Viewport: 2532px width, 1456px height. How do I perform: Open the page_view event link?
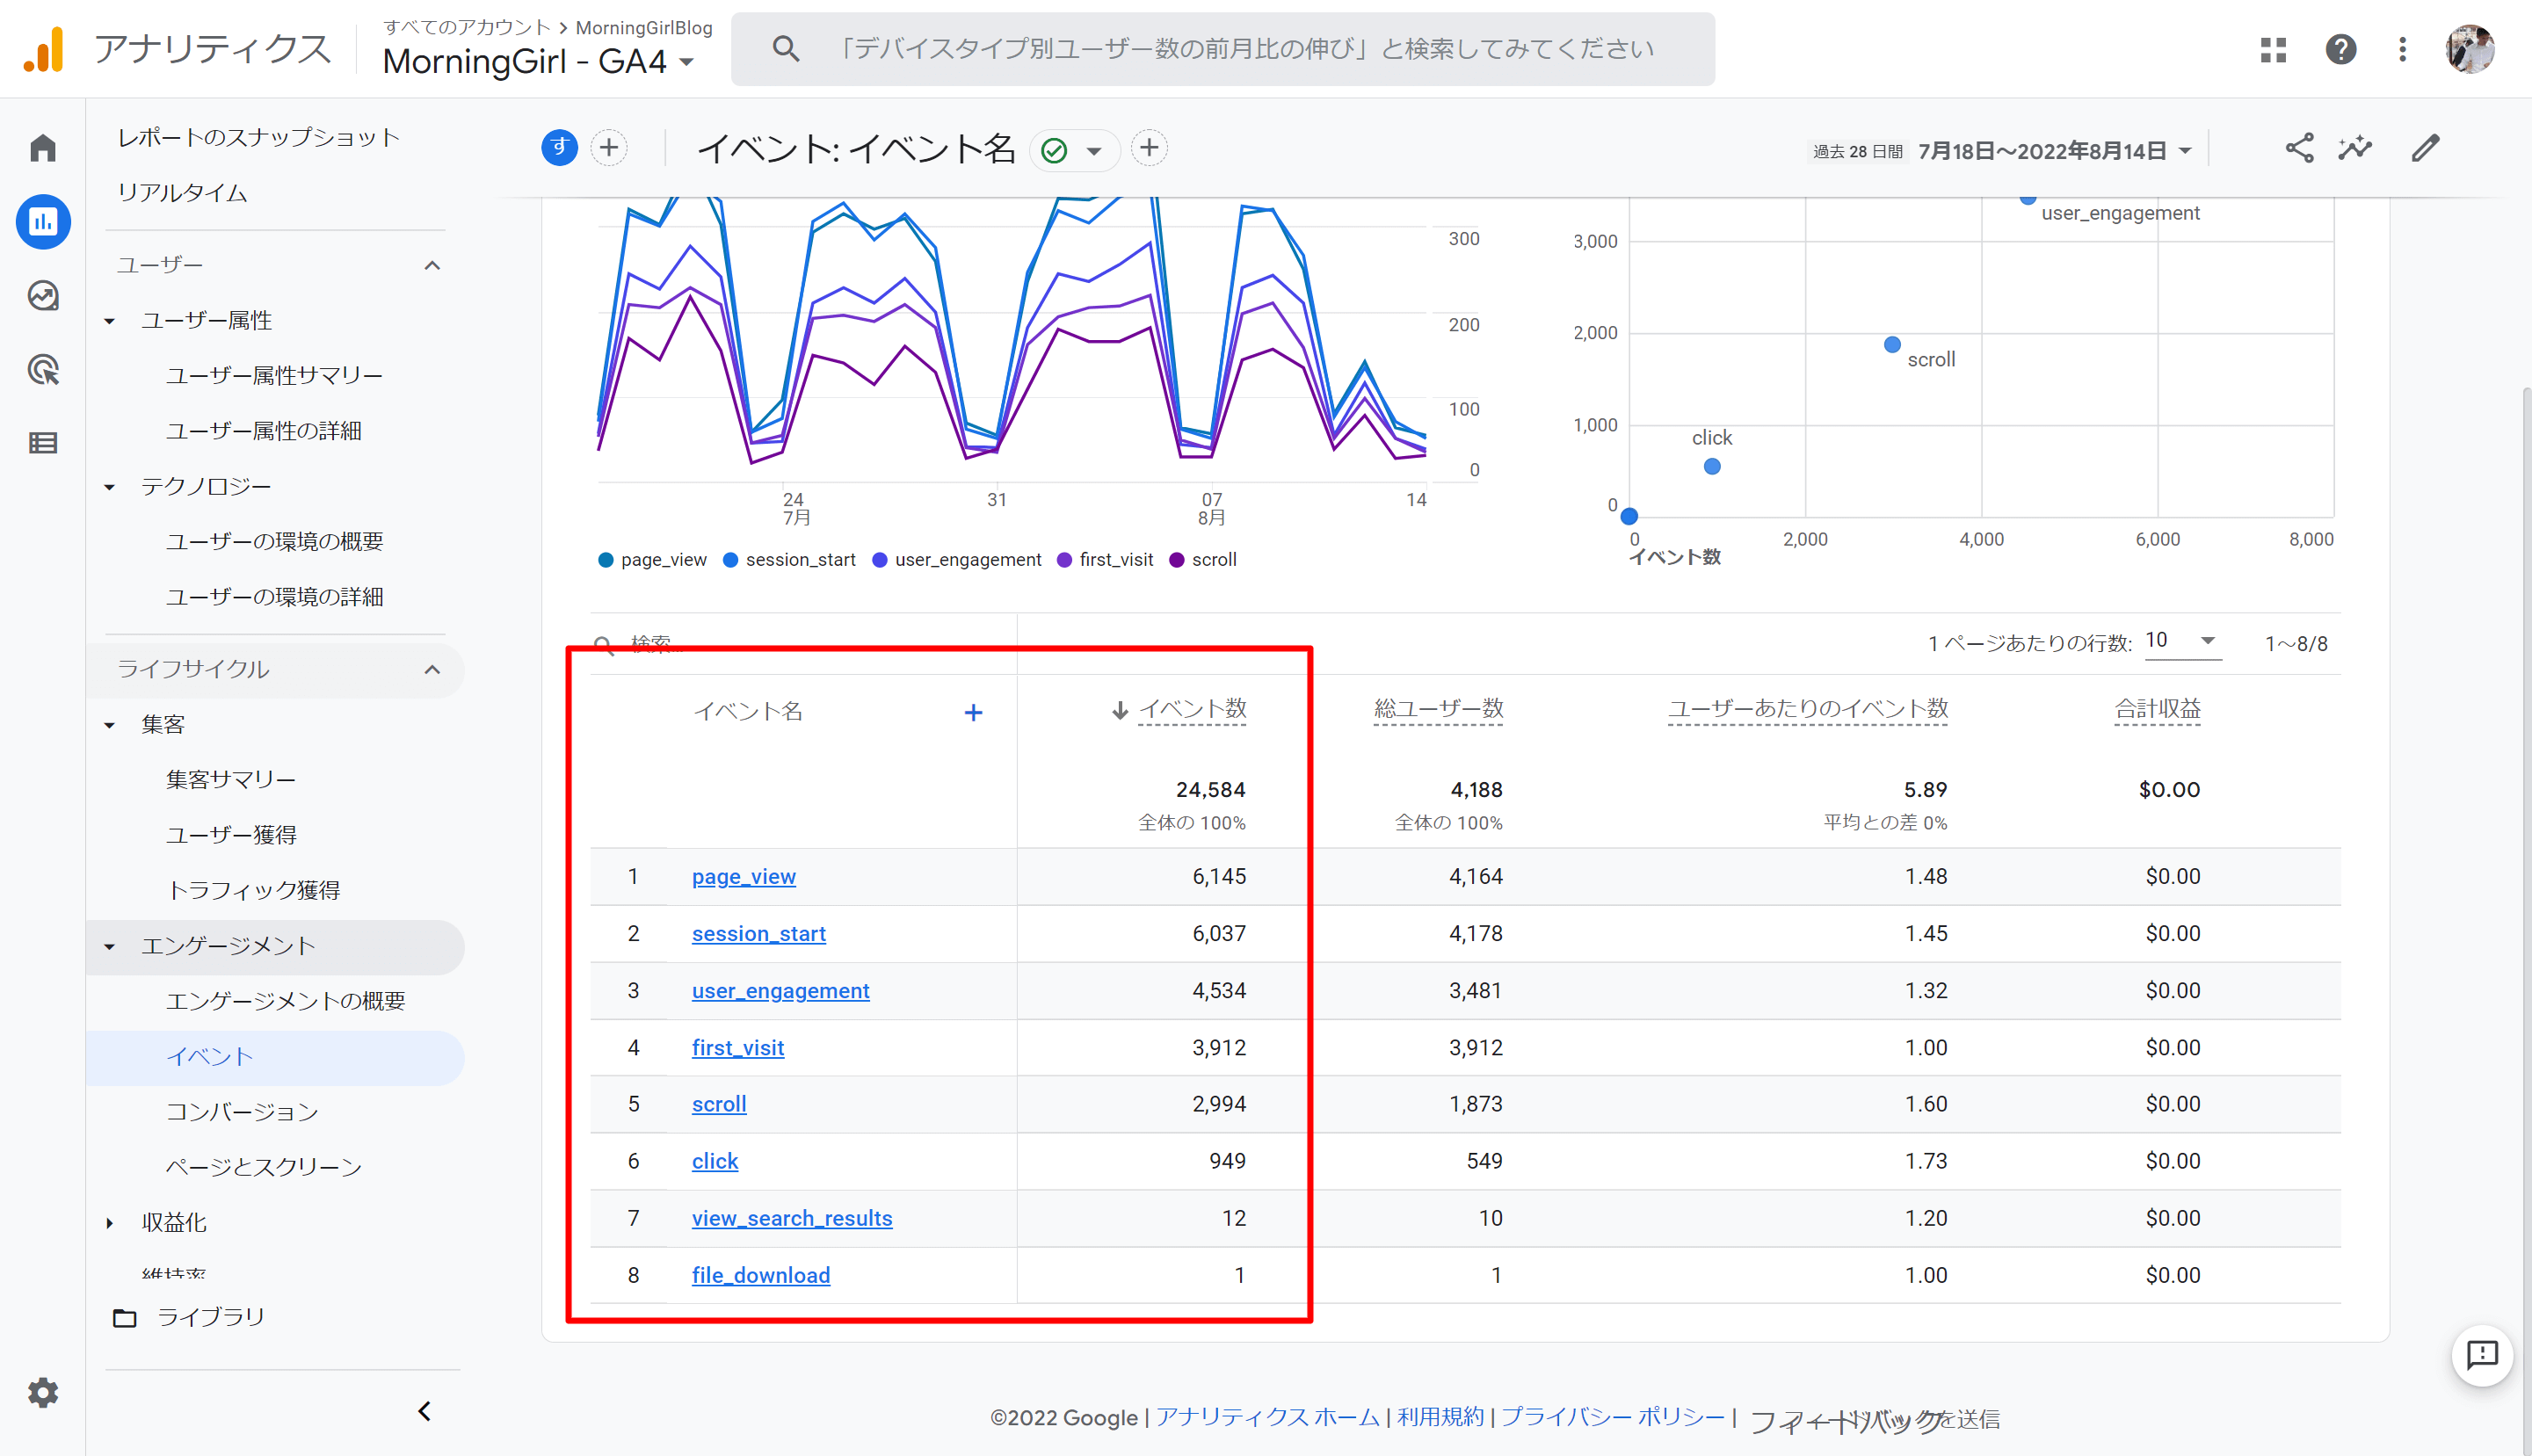pyautogui.click(x=743, y=877)
